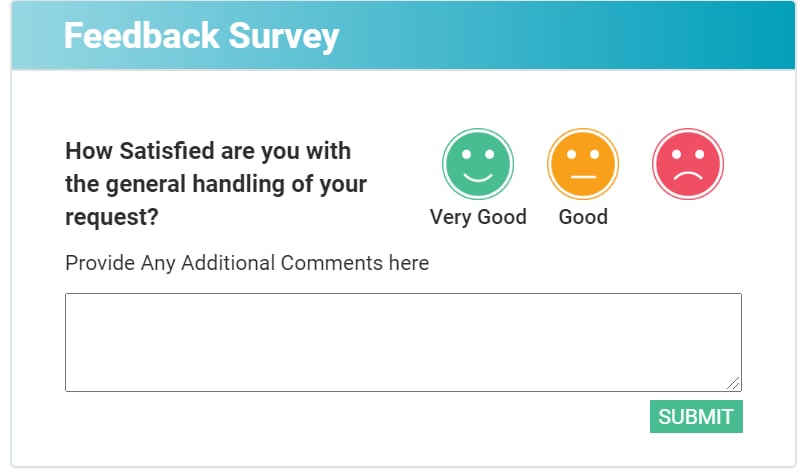Rate handling as Good via neutral face
The width and height of the screenshot is (806, 474).
[583, 164]
